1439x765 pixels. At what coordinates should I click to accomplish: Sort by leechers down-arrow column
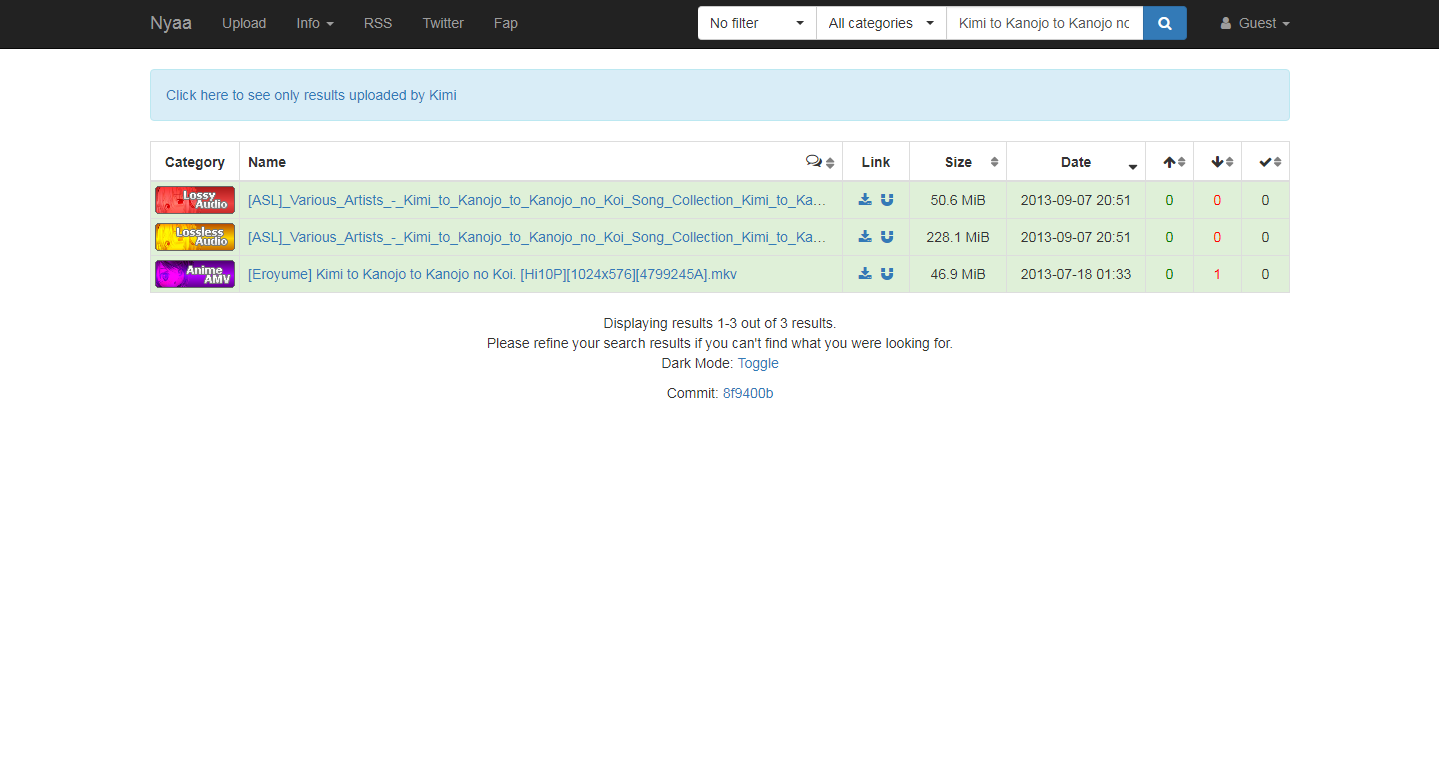click(x=1217, y=162)
